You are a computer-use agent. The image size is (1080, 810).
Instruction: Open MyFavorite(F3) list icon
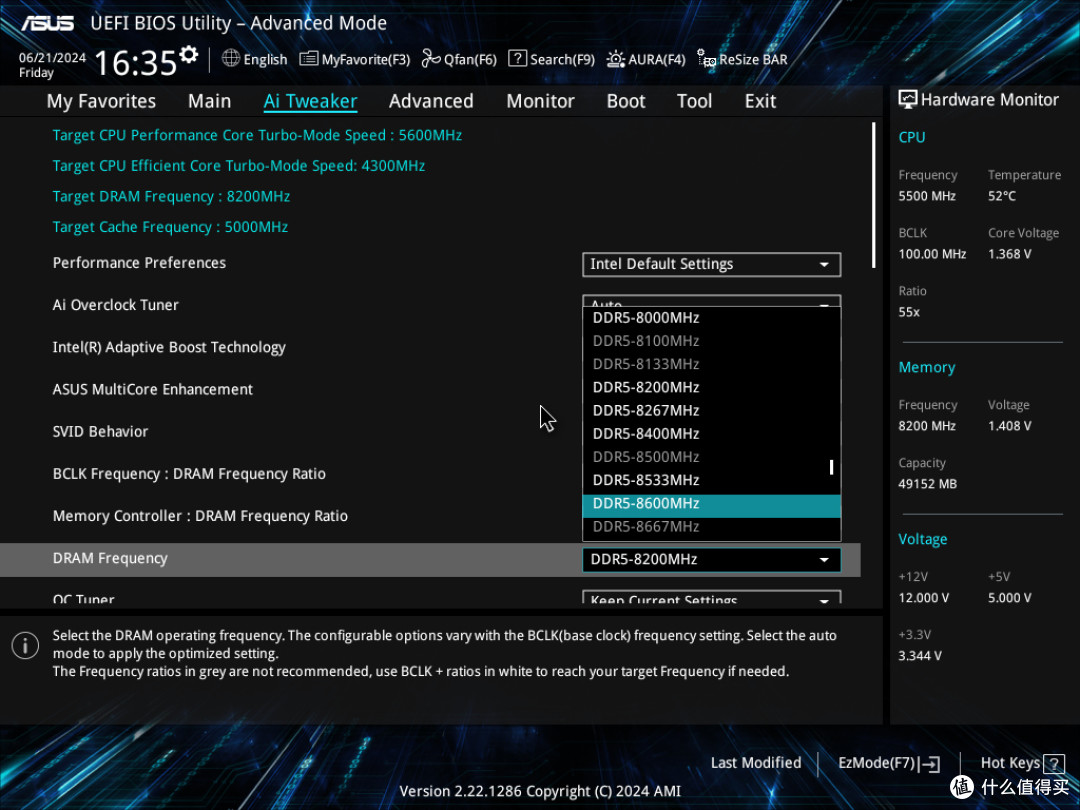[x=309, y=59]
